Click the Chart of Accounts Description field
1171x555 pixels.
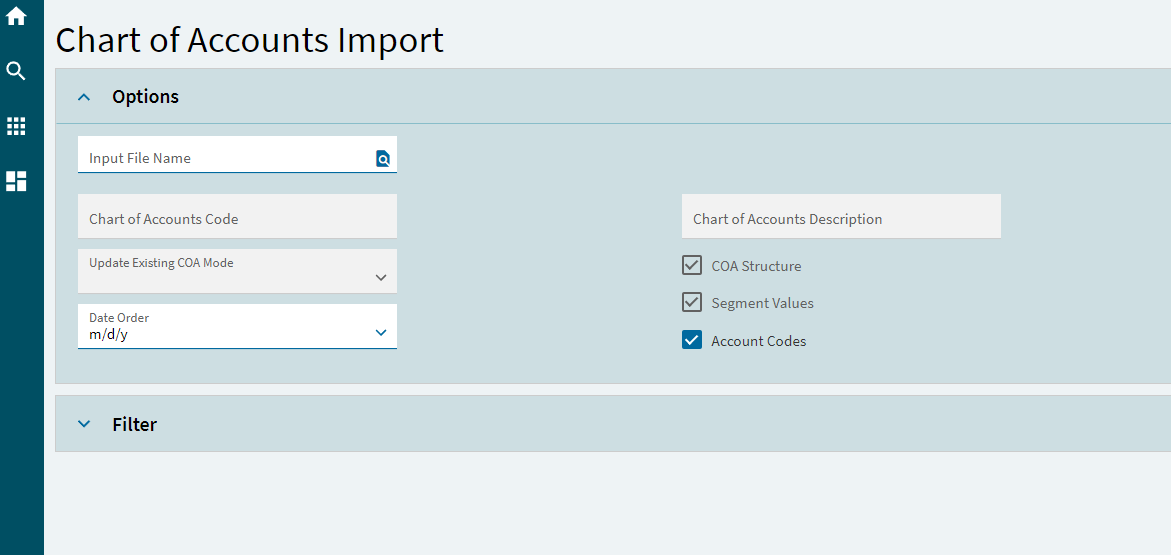coord(841,217)
